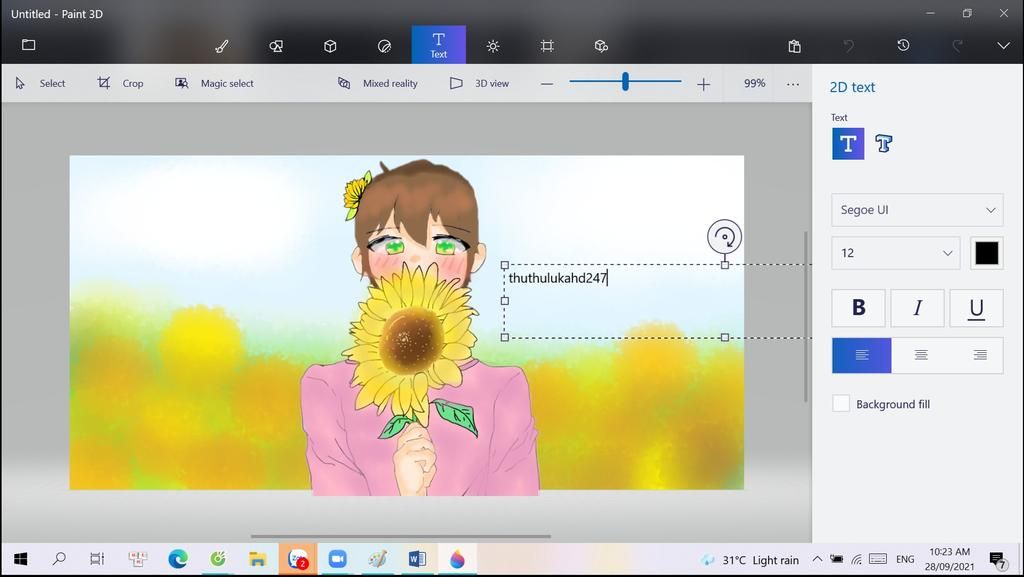Viewport: 1024px width, 577px height.
Task: Expand the top bar chevron menu
Action: (1004, 46)
